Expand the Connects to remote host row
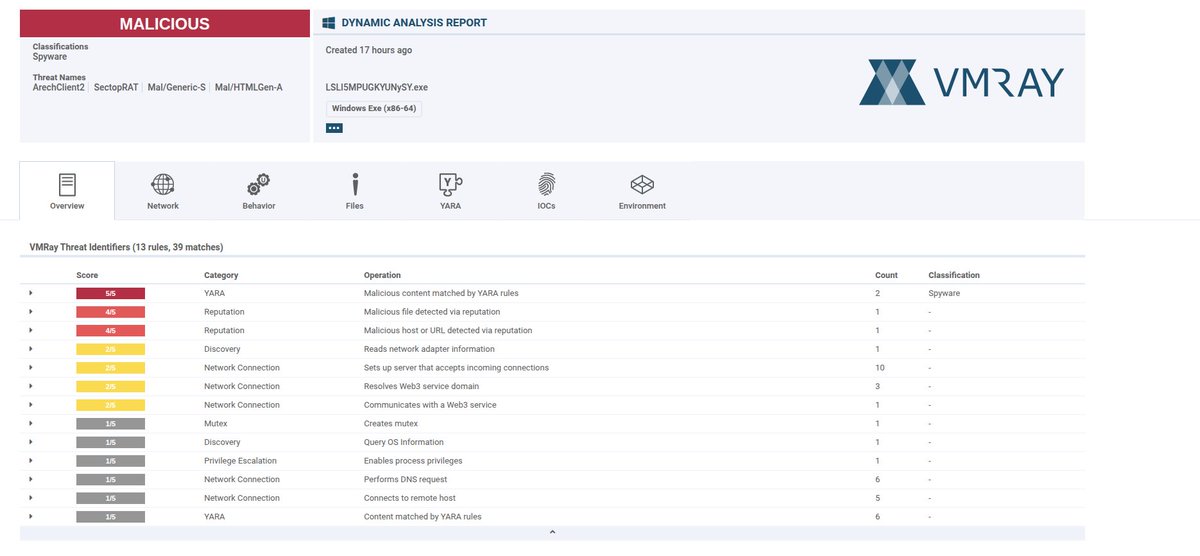The height and width of the screenshot is (556, 1200). [31, 498]
